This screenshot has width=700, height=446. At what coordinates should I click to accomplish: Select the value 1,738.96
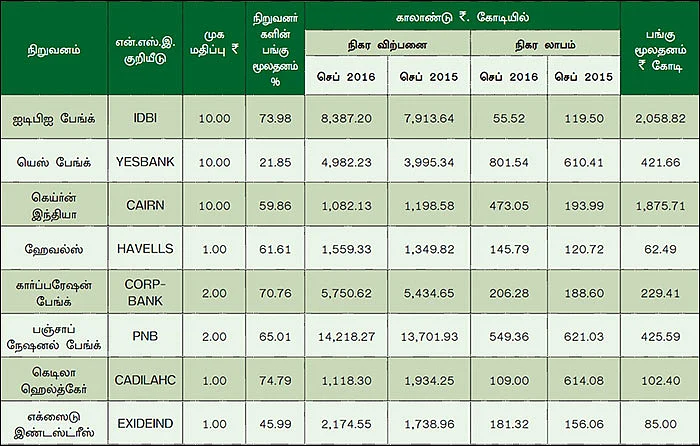[429, 424]
